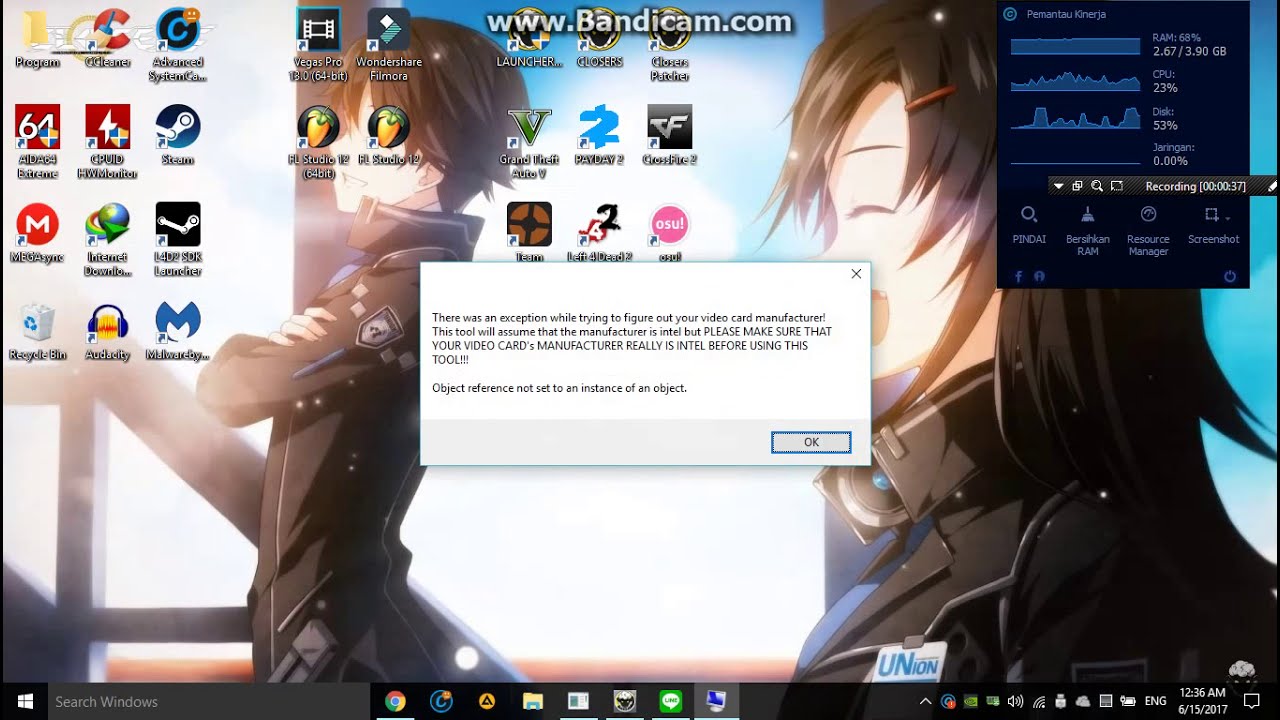This screenshot has height=720, width=1280.
Task: Open LINE from taskbar
Action: pos(670,701)
